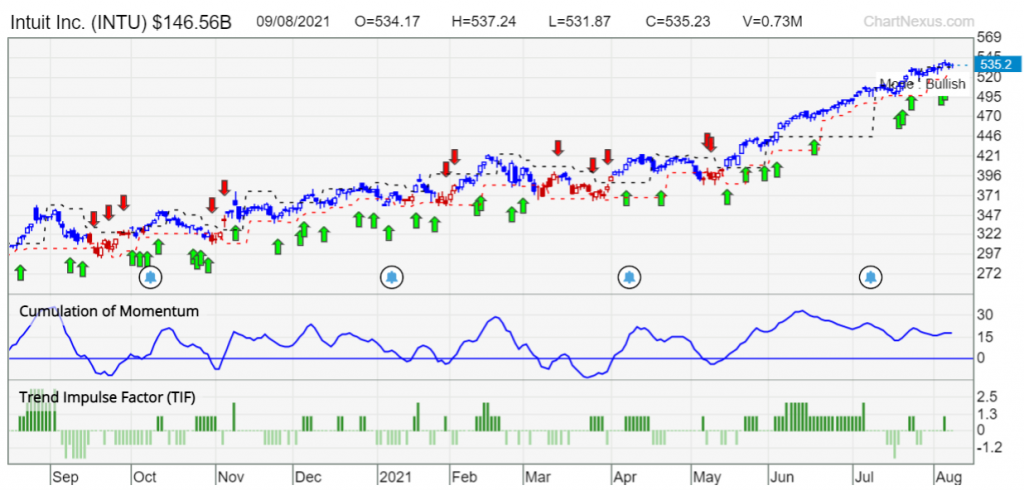Click the date 09/08/2021 in header
This screenshot has width=1024, height=490.
tap(291, 22)
